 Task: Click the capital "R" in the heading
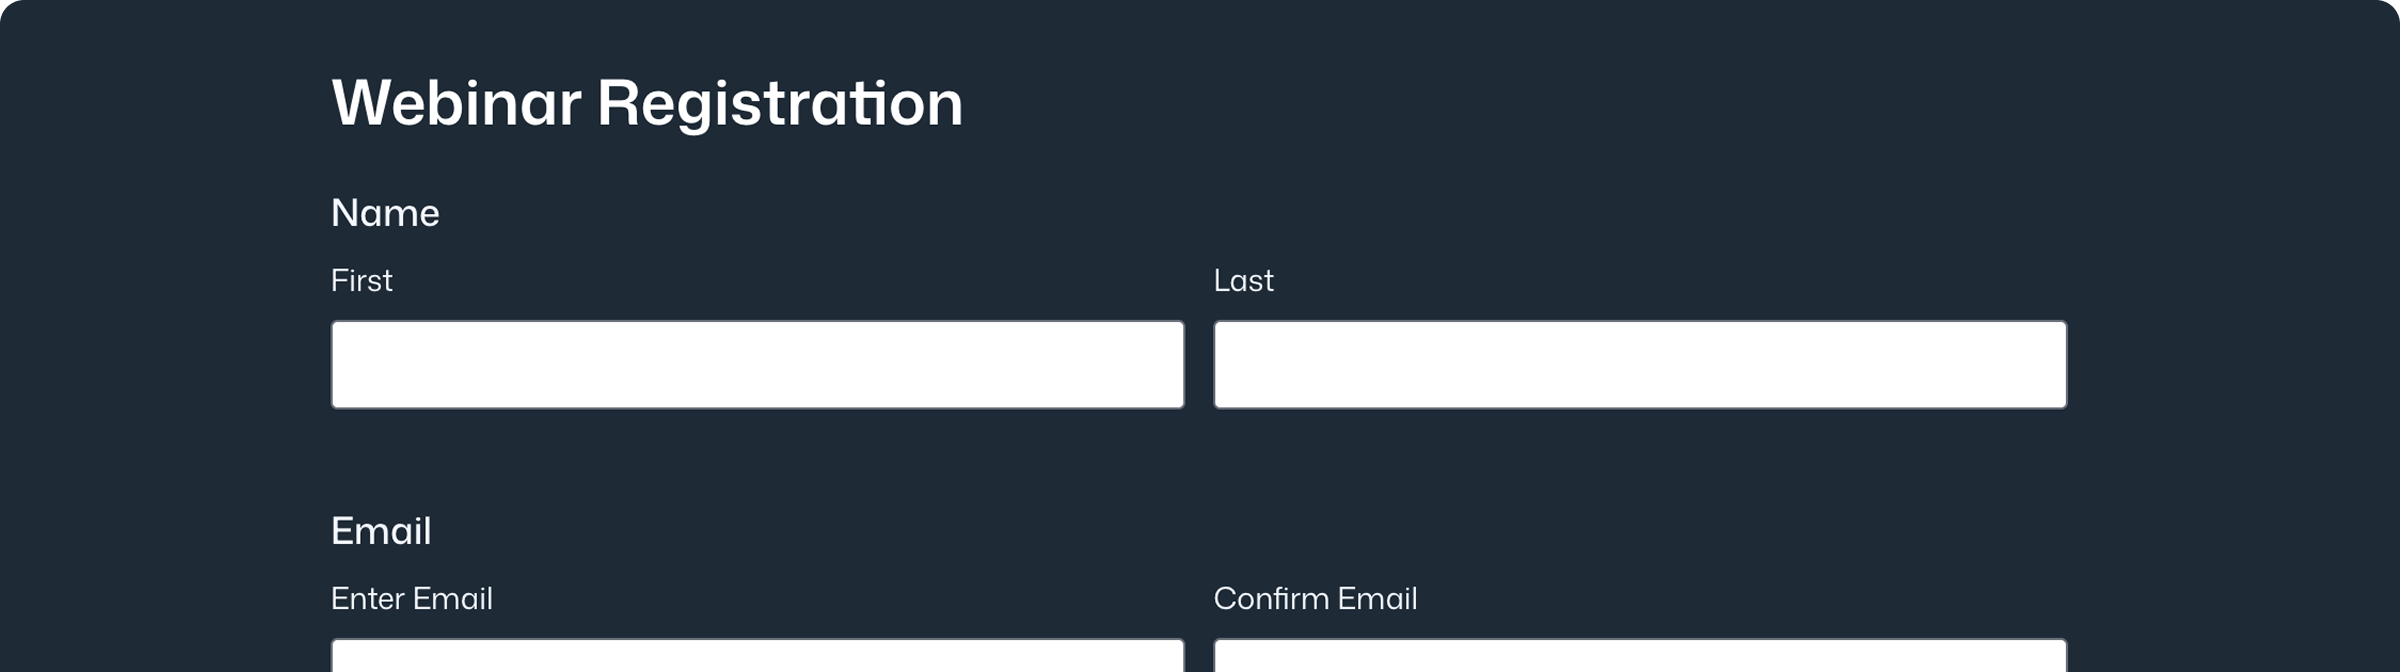tap(618, 103)
